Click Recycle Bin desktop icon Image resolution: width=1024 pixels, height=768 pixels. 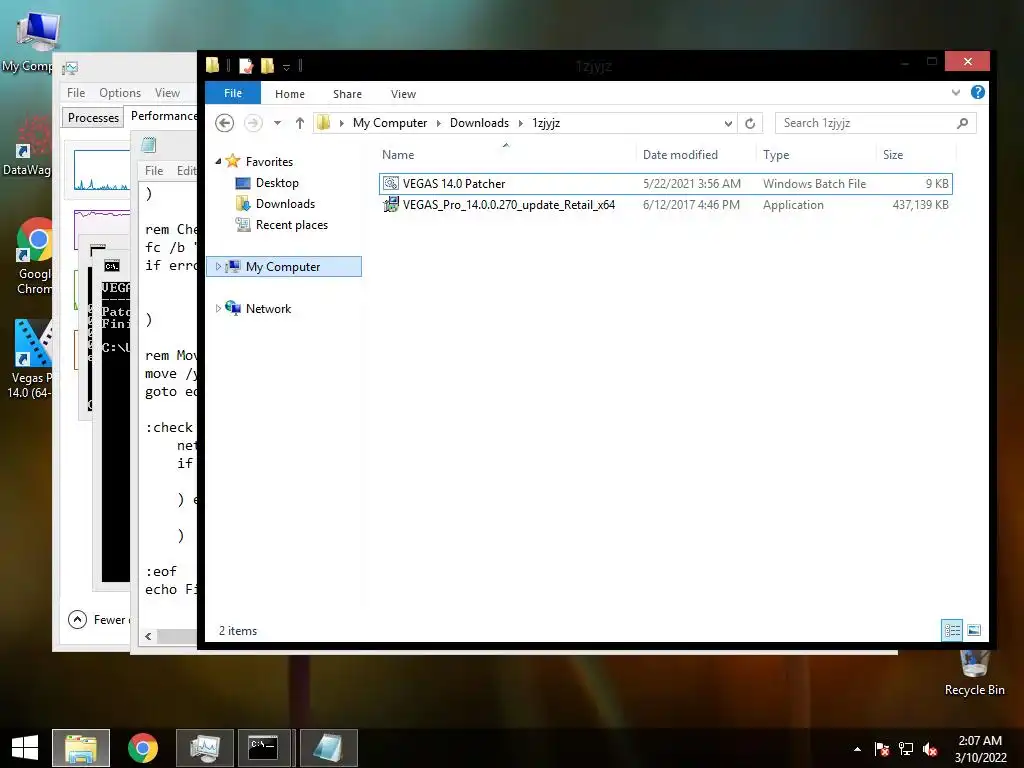(x=974, y=671)
